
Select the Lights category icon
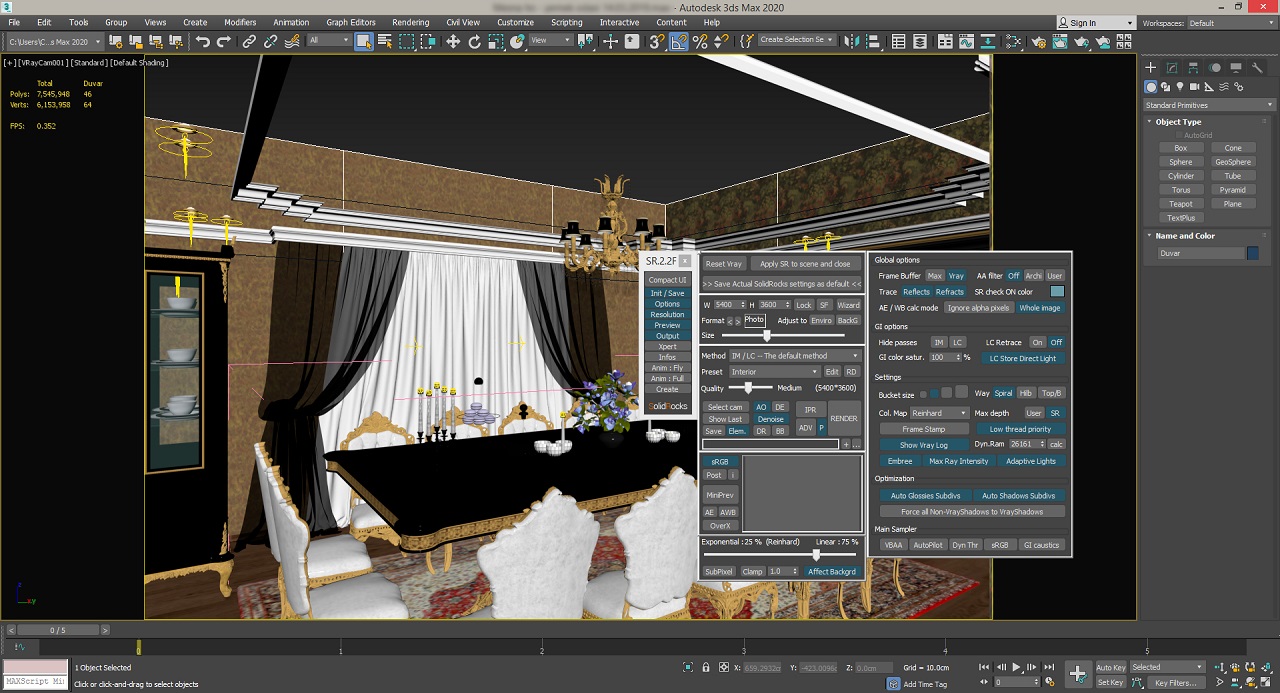pos(1180,87)
